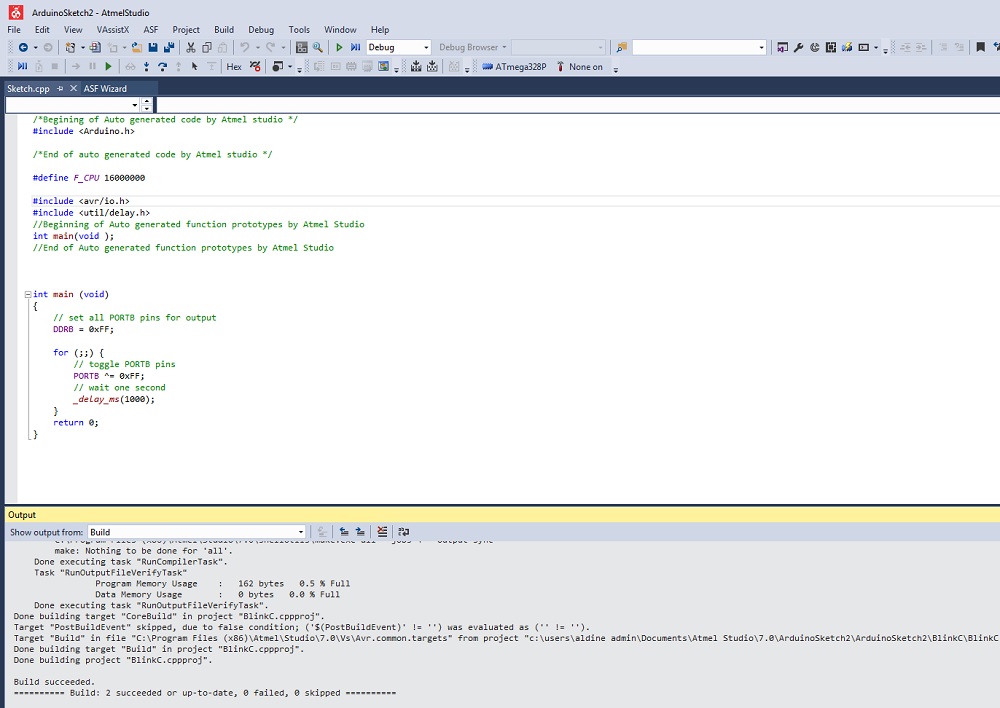Switch to the Sketch.cpp tab

pyautogui.click(x=28, y=89)
